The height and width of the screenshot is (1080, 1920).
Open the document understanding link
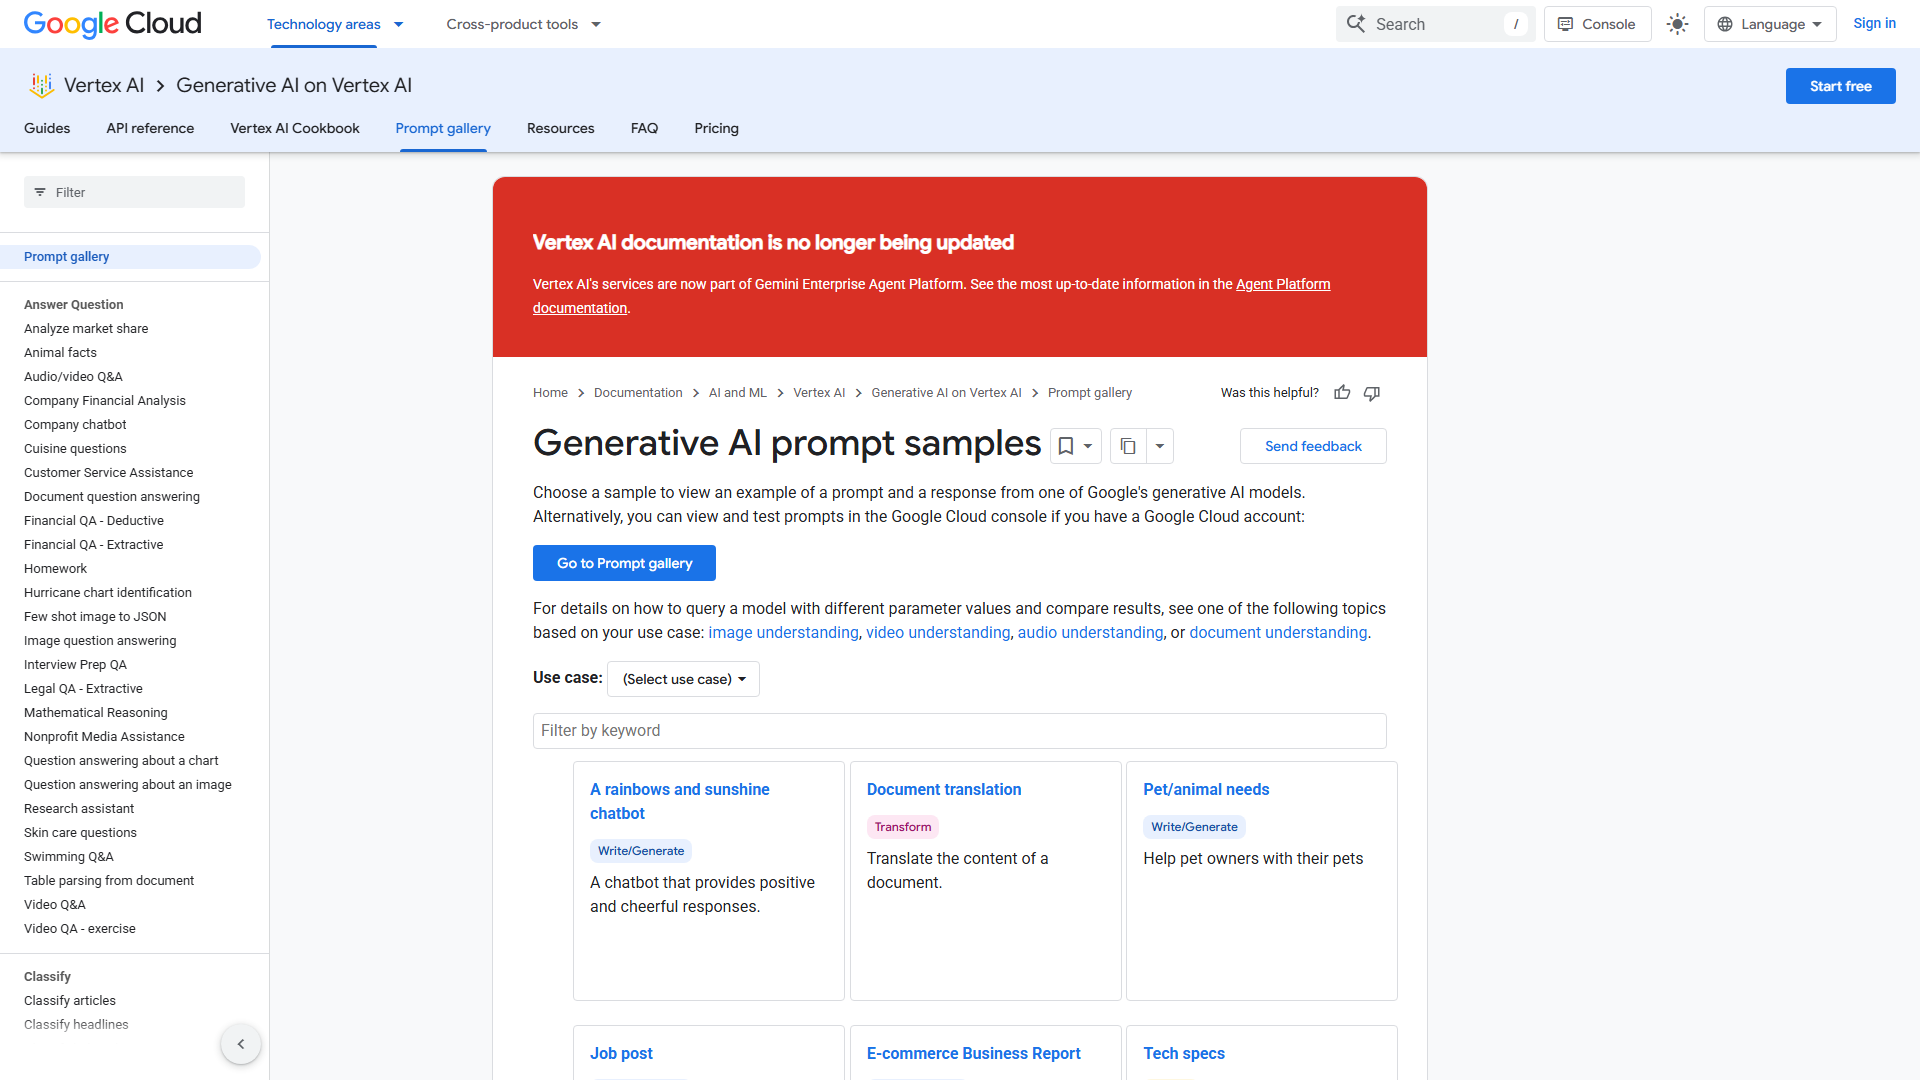[x=1278, y=633]
